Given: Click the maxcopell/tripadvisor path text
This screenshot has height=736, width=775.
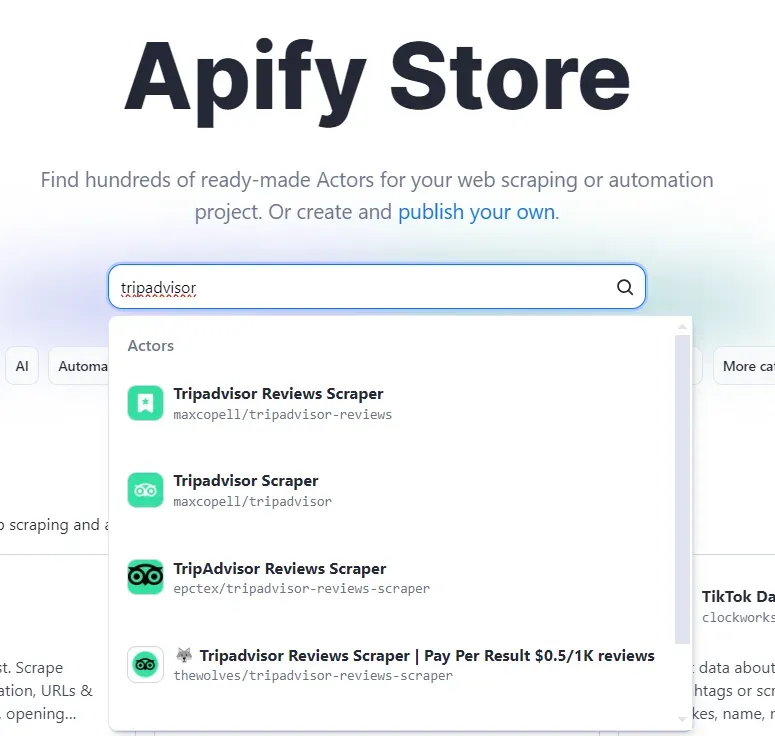Looking at the screenshot, I should tap(253, 501).
